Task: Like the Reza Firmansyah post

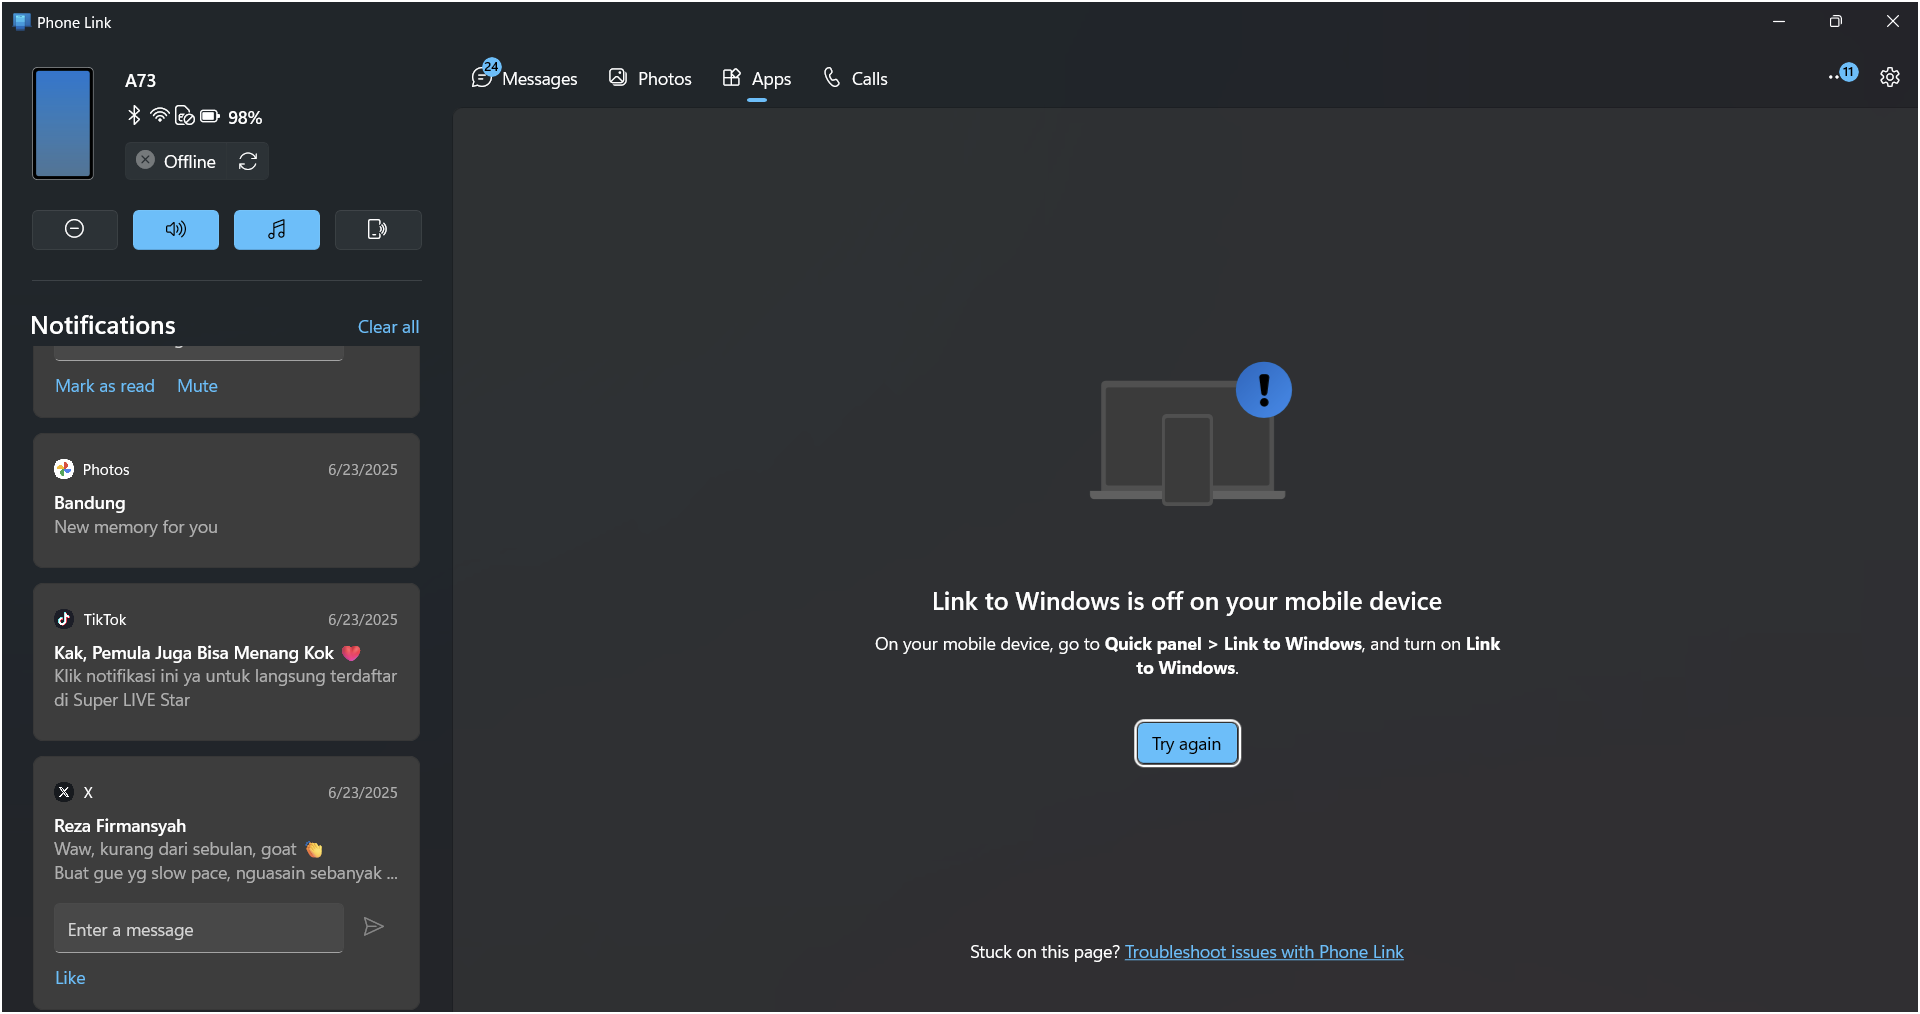Action: coord(70,978)
